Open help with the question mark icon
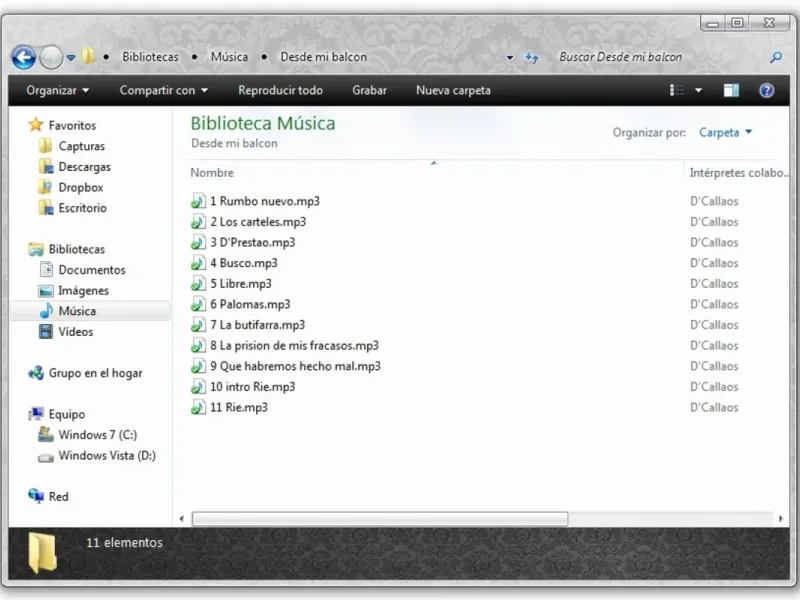Viewport: 800px width, 600px height. coord(766,90)
